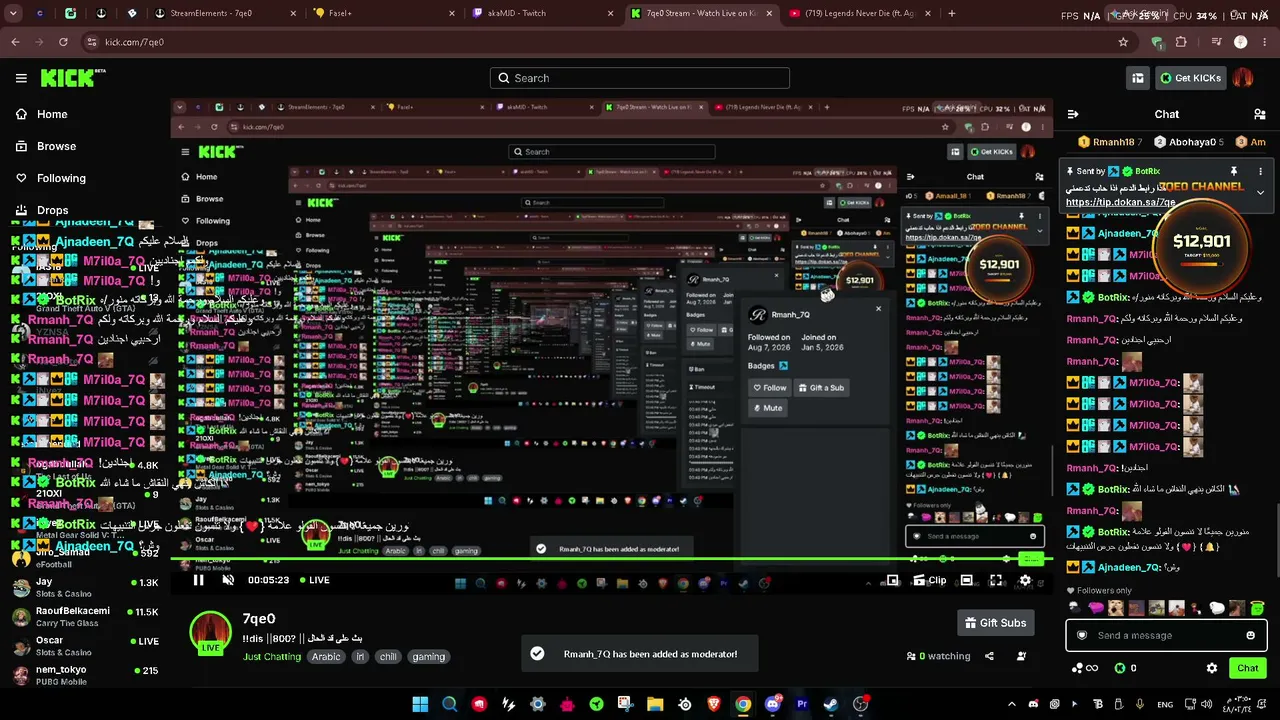1280x720 pixels.
Task: Reload the kick.com page
Action: 63,42
